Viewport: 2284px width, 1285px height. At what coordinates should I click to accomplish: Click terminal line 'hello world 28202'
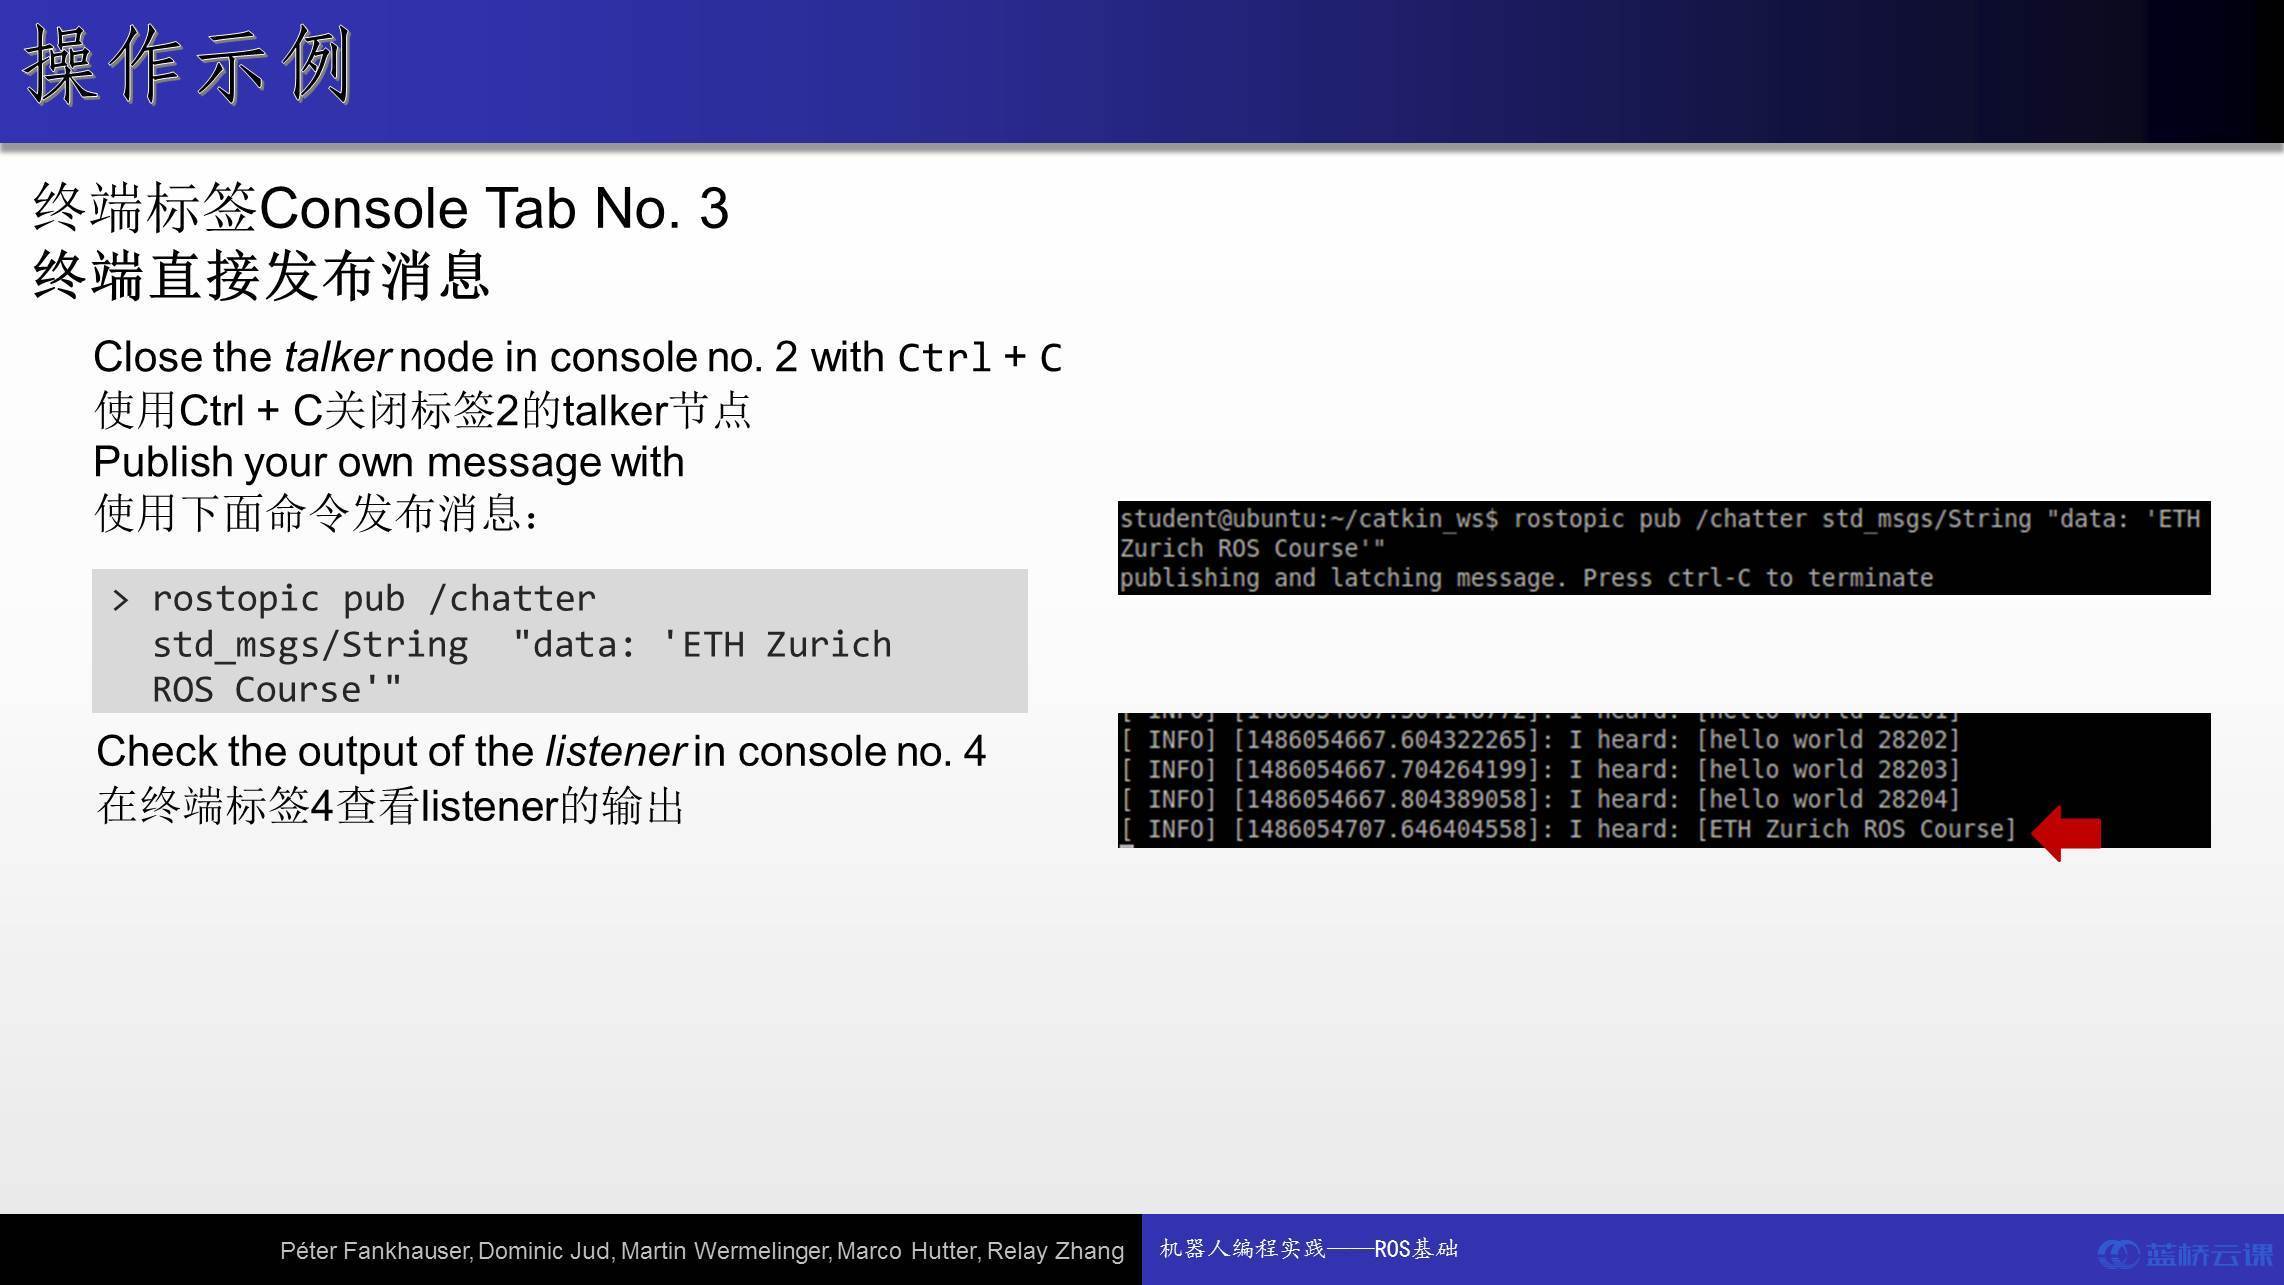tap(1539, 740)
